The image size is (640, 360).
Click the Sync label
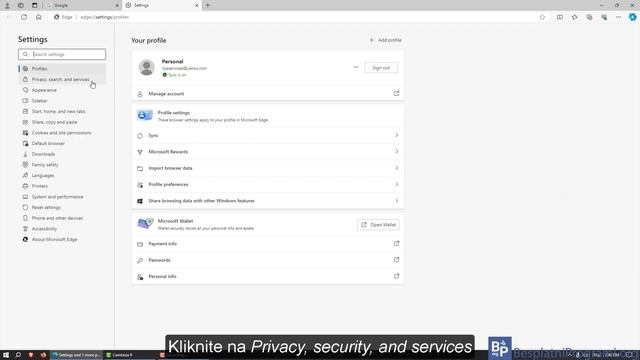pyautogui.click(x=153, y=136)
